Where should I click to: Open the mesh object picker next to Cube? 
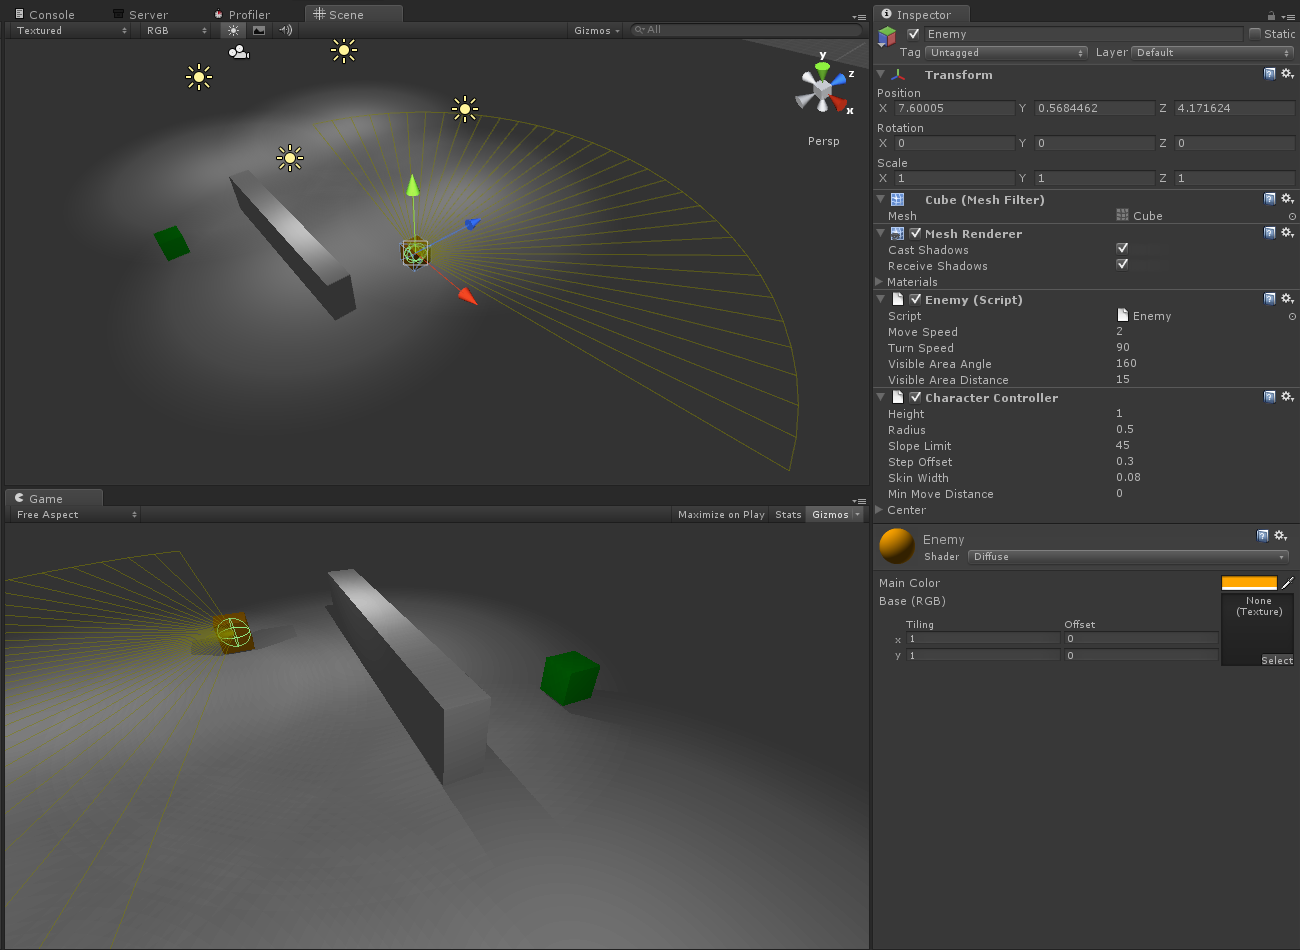(1292, 216)
